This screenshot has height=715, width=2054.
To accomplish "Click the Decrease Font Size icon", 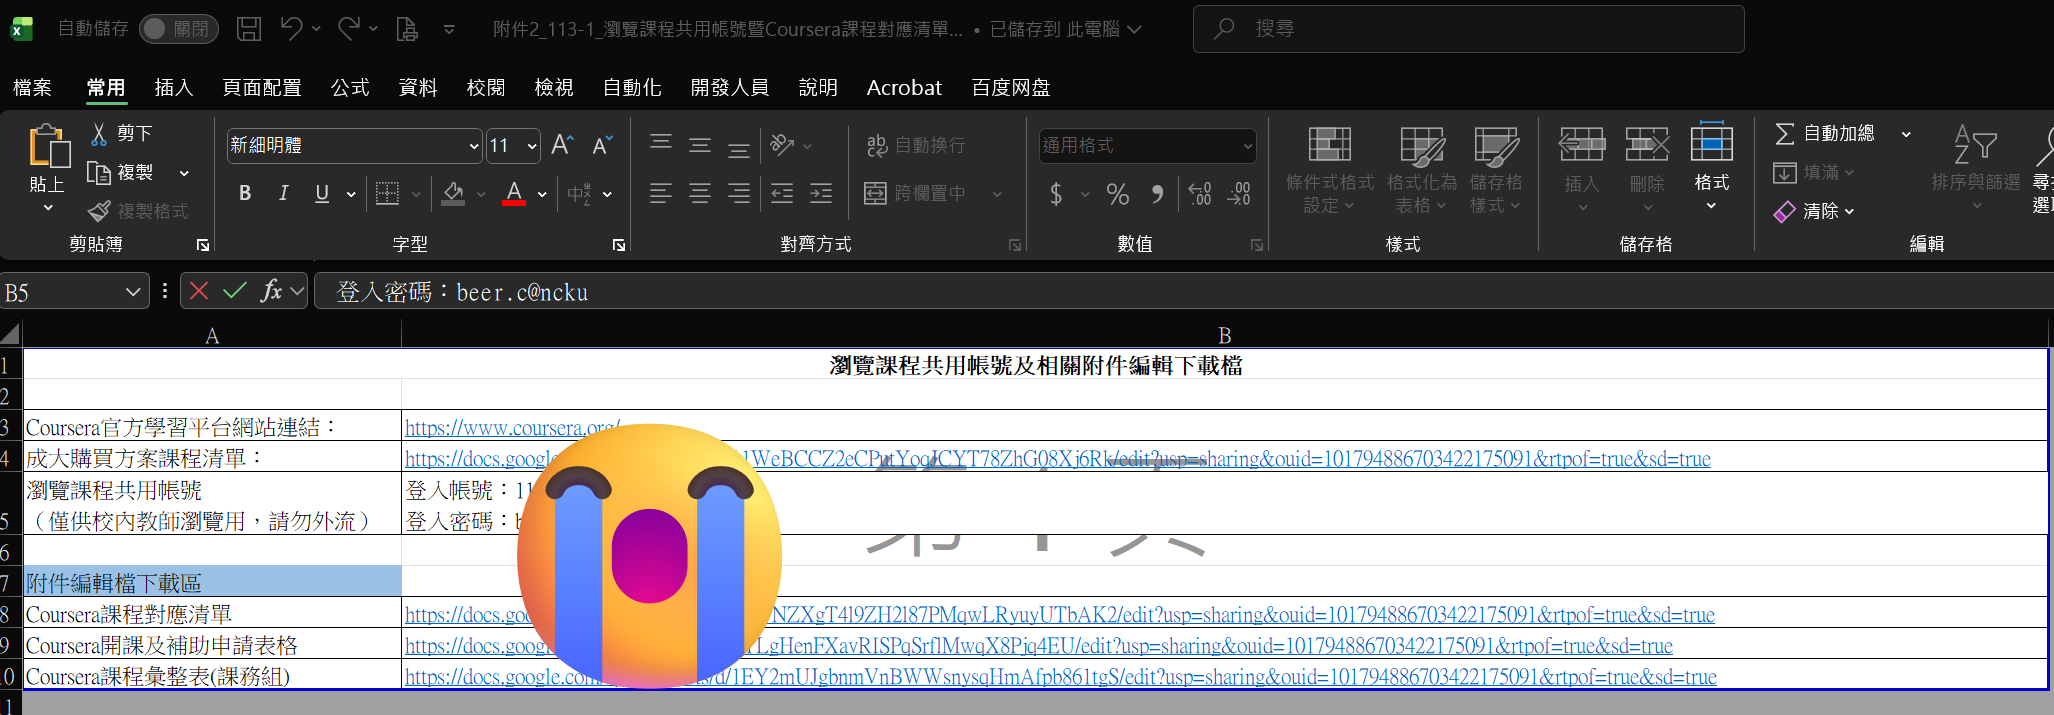I will (x=602, y=146).
